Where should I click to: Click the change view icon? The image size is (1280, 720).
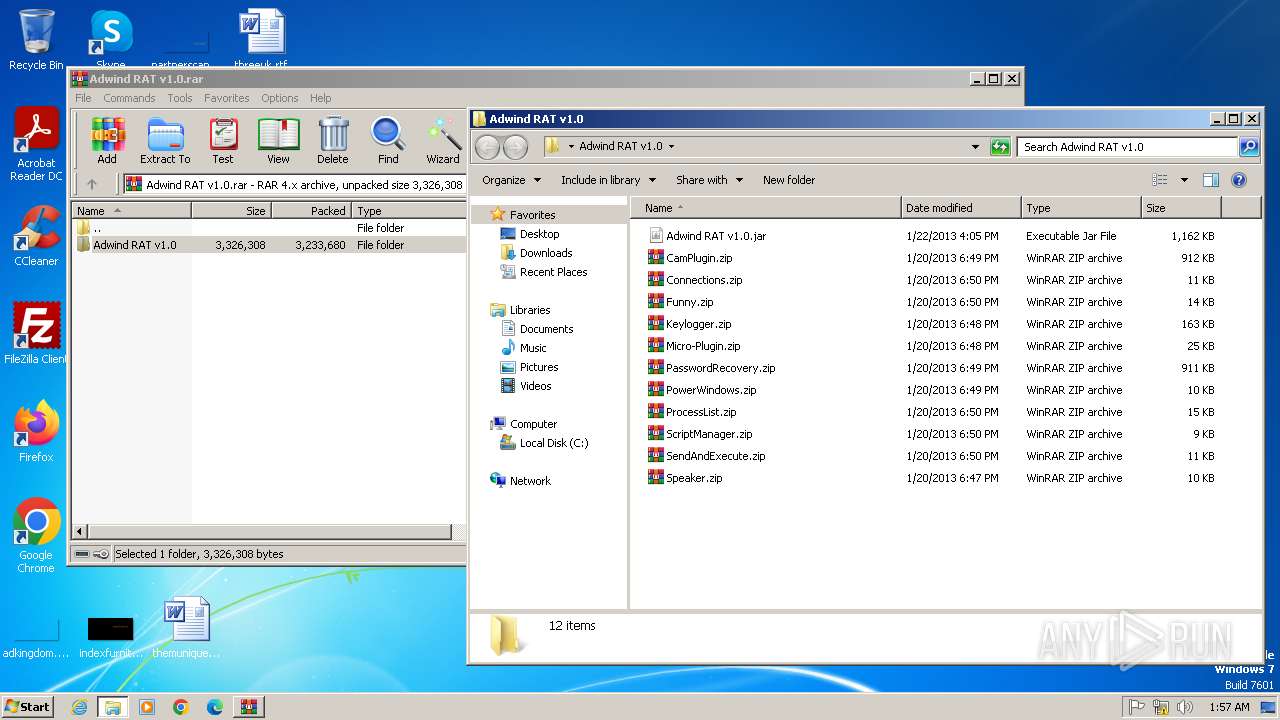click(1160, 180)
